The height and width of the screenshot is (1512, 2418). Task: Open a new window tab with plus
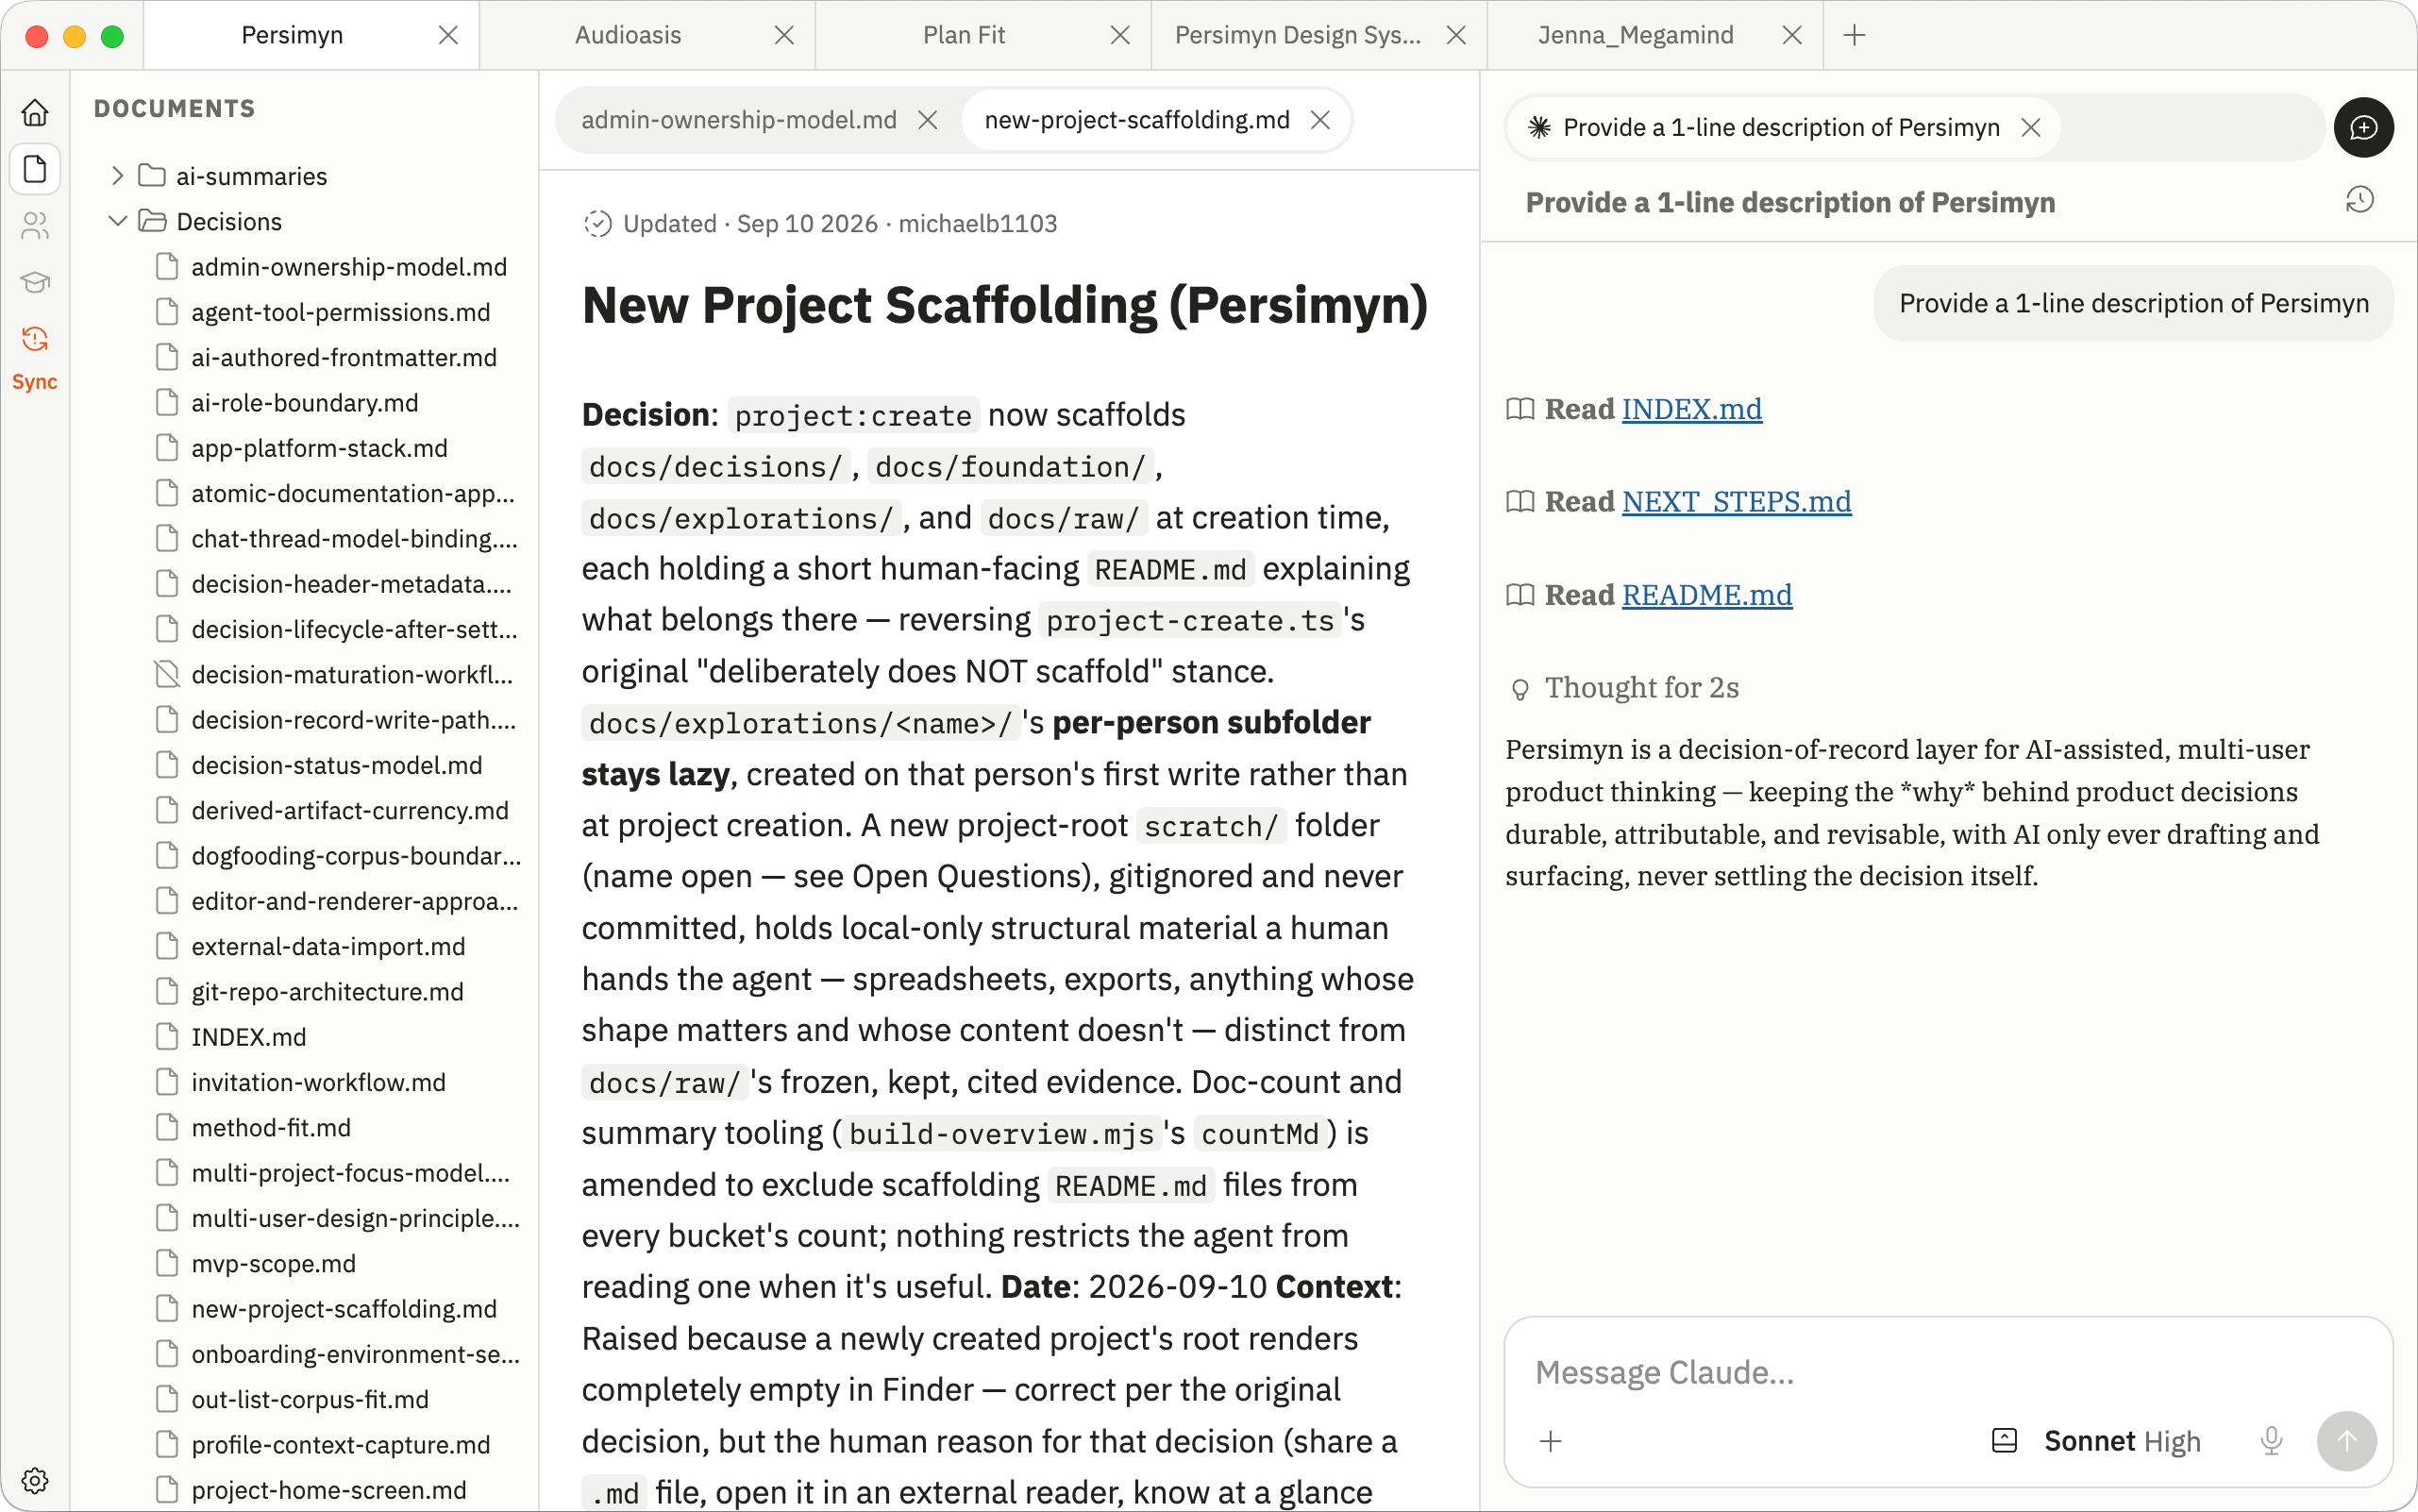click(1854, 35)
